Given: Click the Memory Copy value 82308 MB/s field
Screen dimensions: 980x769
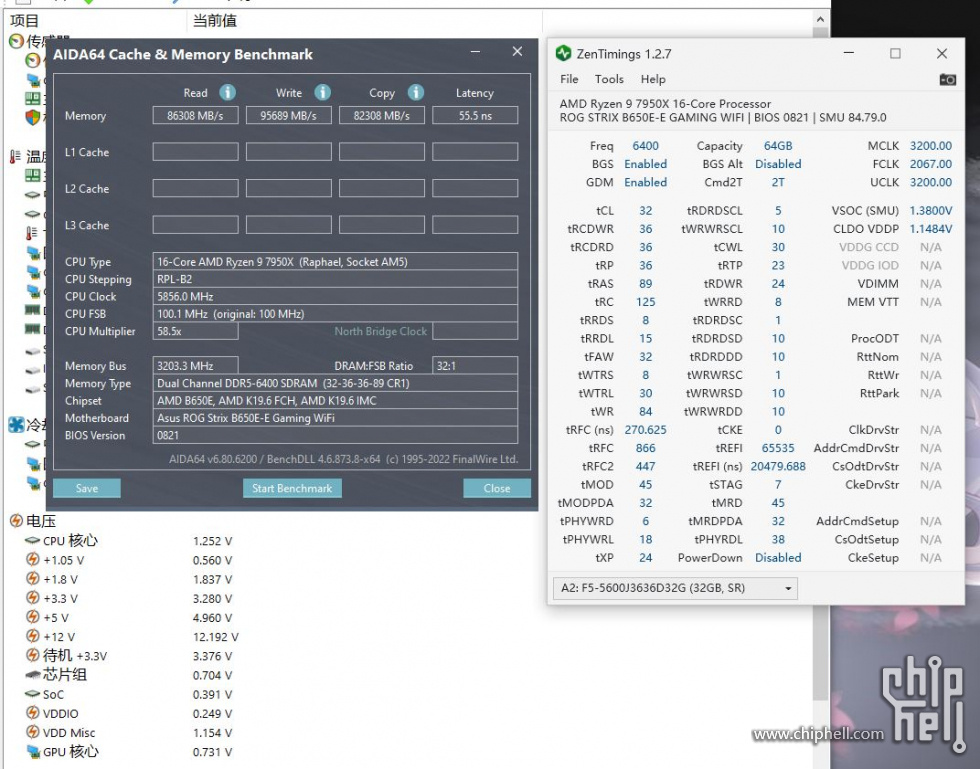Looking at the screenshot, I should 381,116.
